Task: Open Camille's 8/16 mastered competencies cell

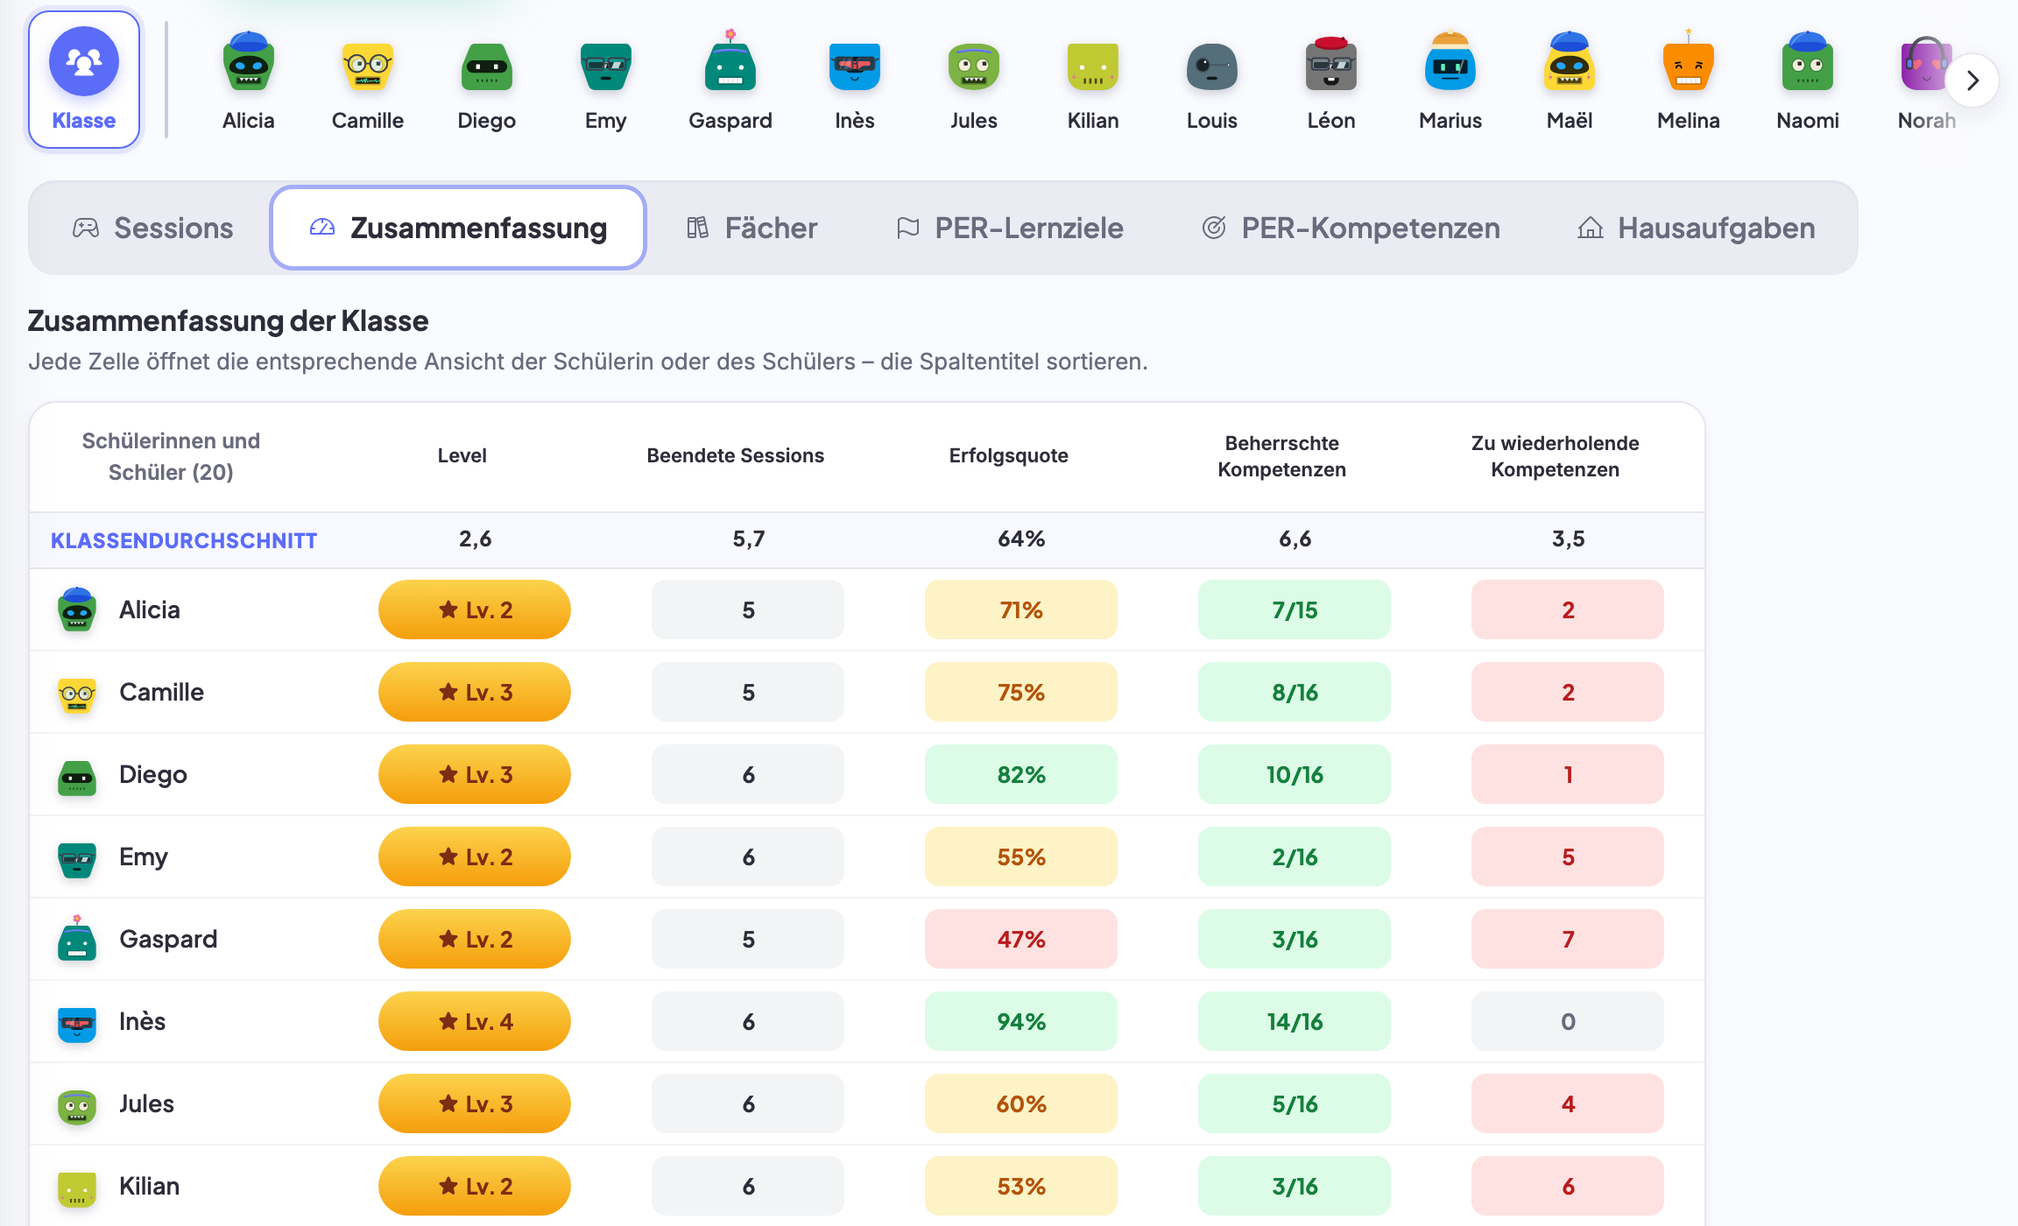Action: tap(1294, 692)
